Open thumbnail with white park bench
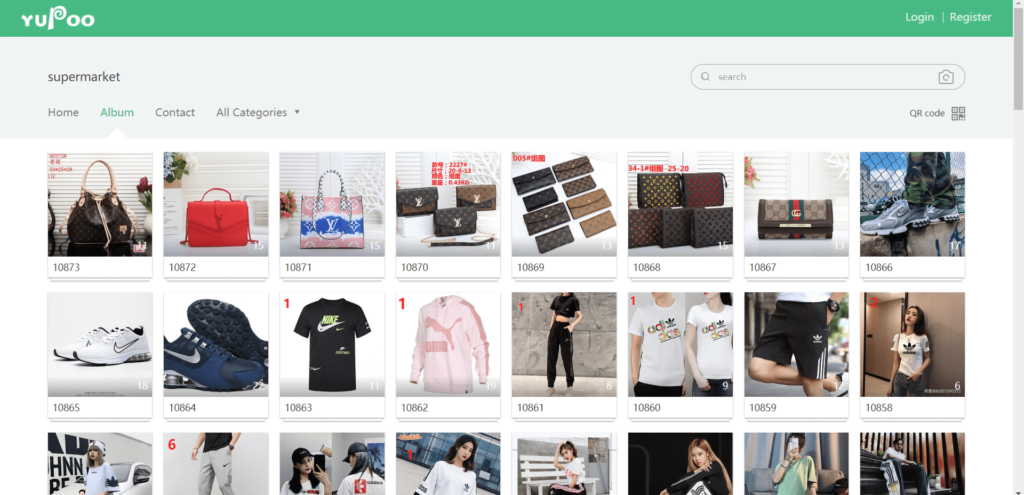 pyautogui.click(x=564, y=464)
